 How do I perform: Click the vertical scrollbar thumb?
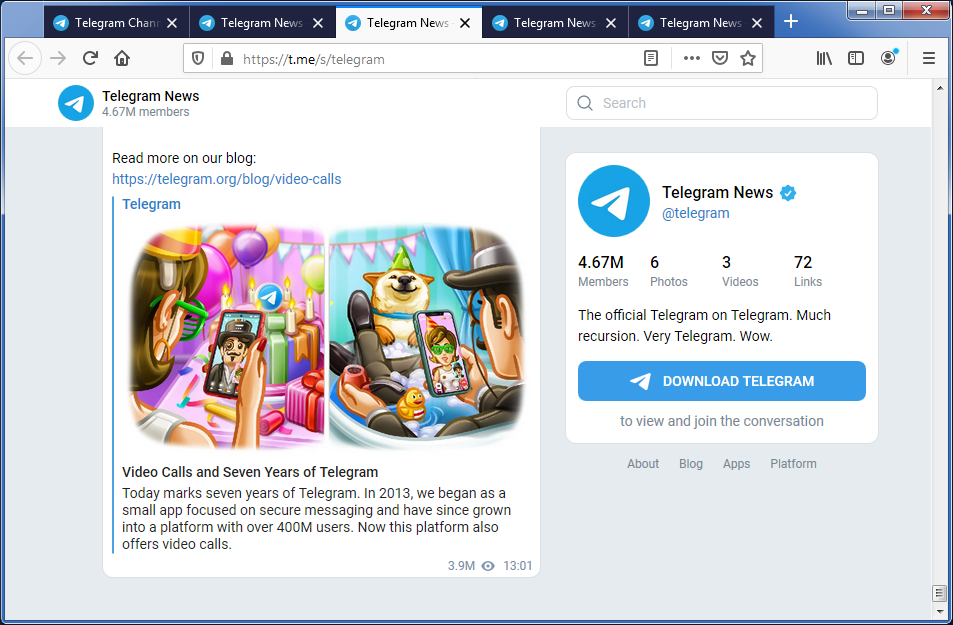940,593
